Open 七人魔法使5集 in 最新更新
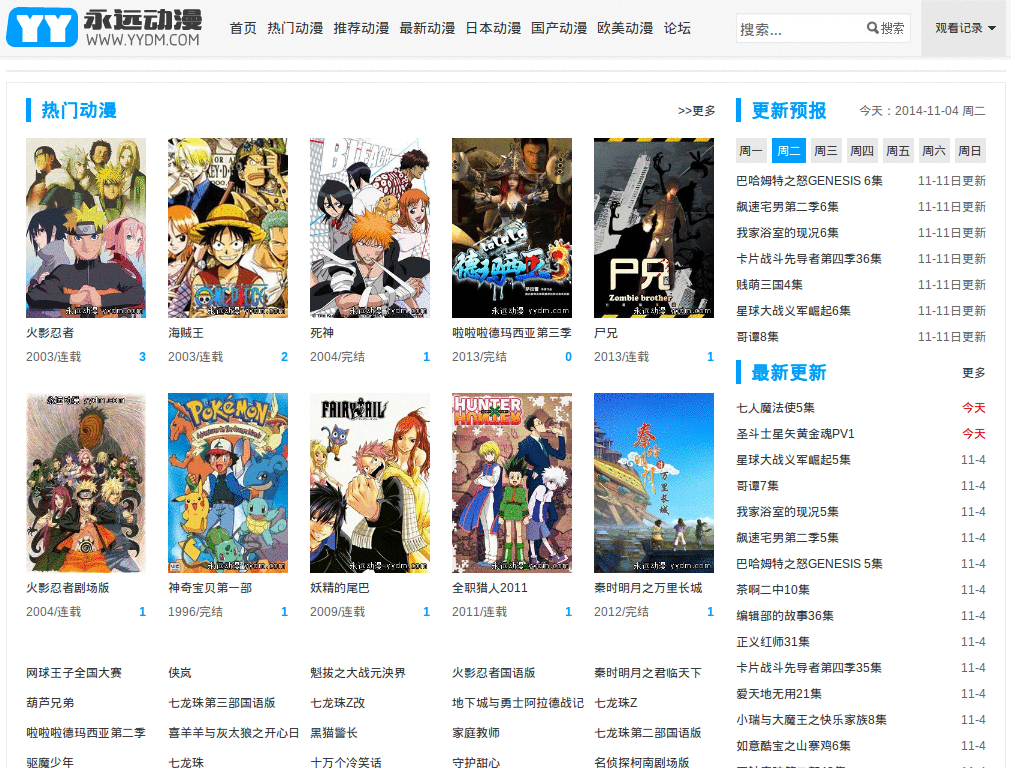1024x768 pixels. [776, 408]
